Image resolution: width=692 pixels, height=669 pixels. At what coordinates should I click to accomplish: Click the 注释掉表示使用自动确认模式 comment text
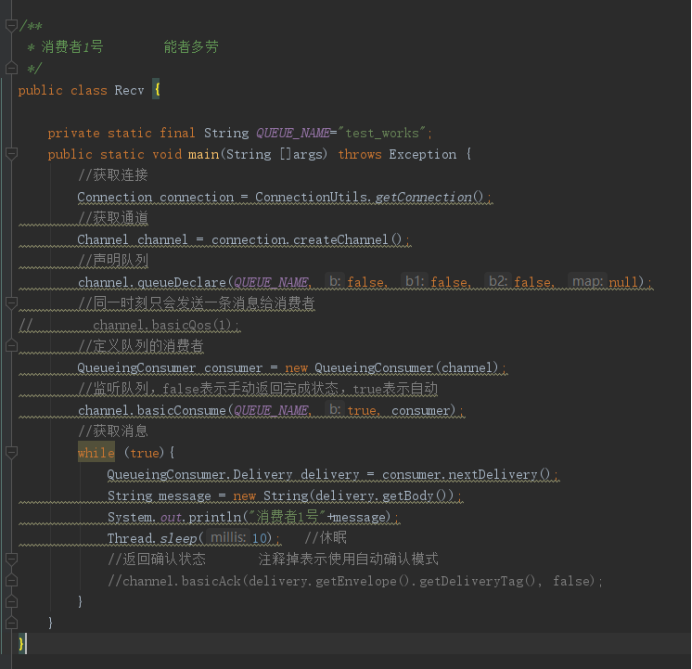pyautogui.click(x=348, y=559)
